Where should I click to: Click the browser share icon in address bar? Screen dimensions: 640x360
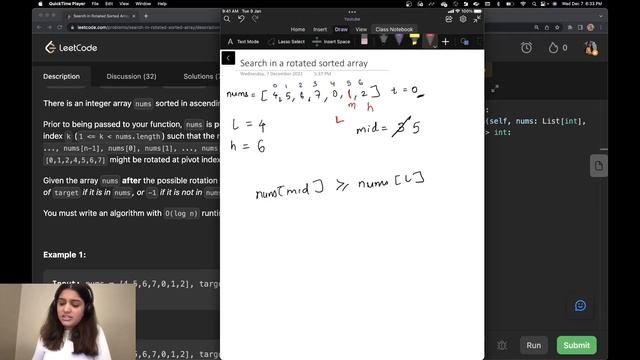(x=547, y=27)
